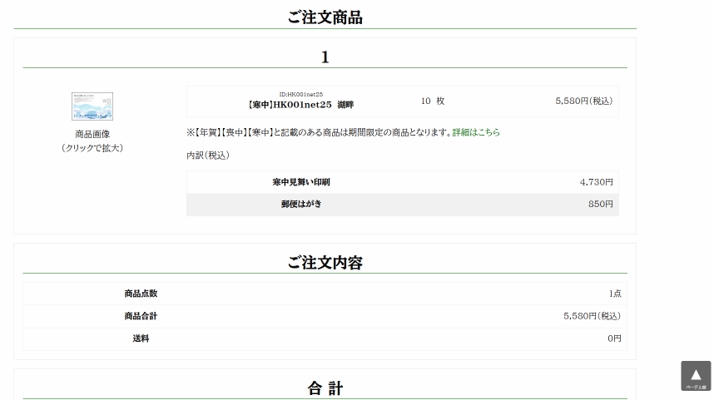The image size is (714, 400).
Task: Click the item number 1 heading
Action: click(x=325, y=57)
